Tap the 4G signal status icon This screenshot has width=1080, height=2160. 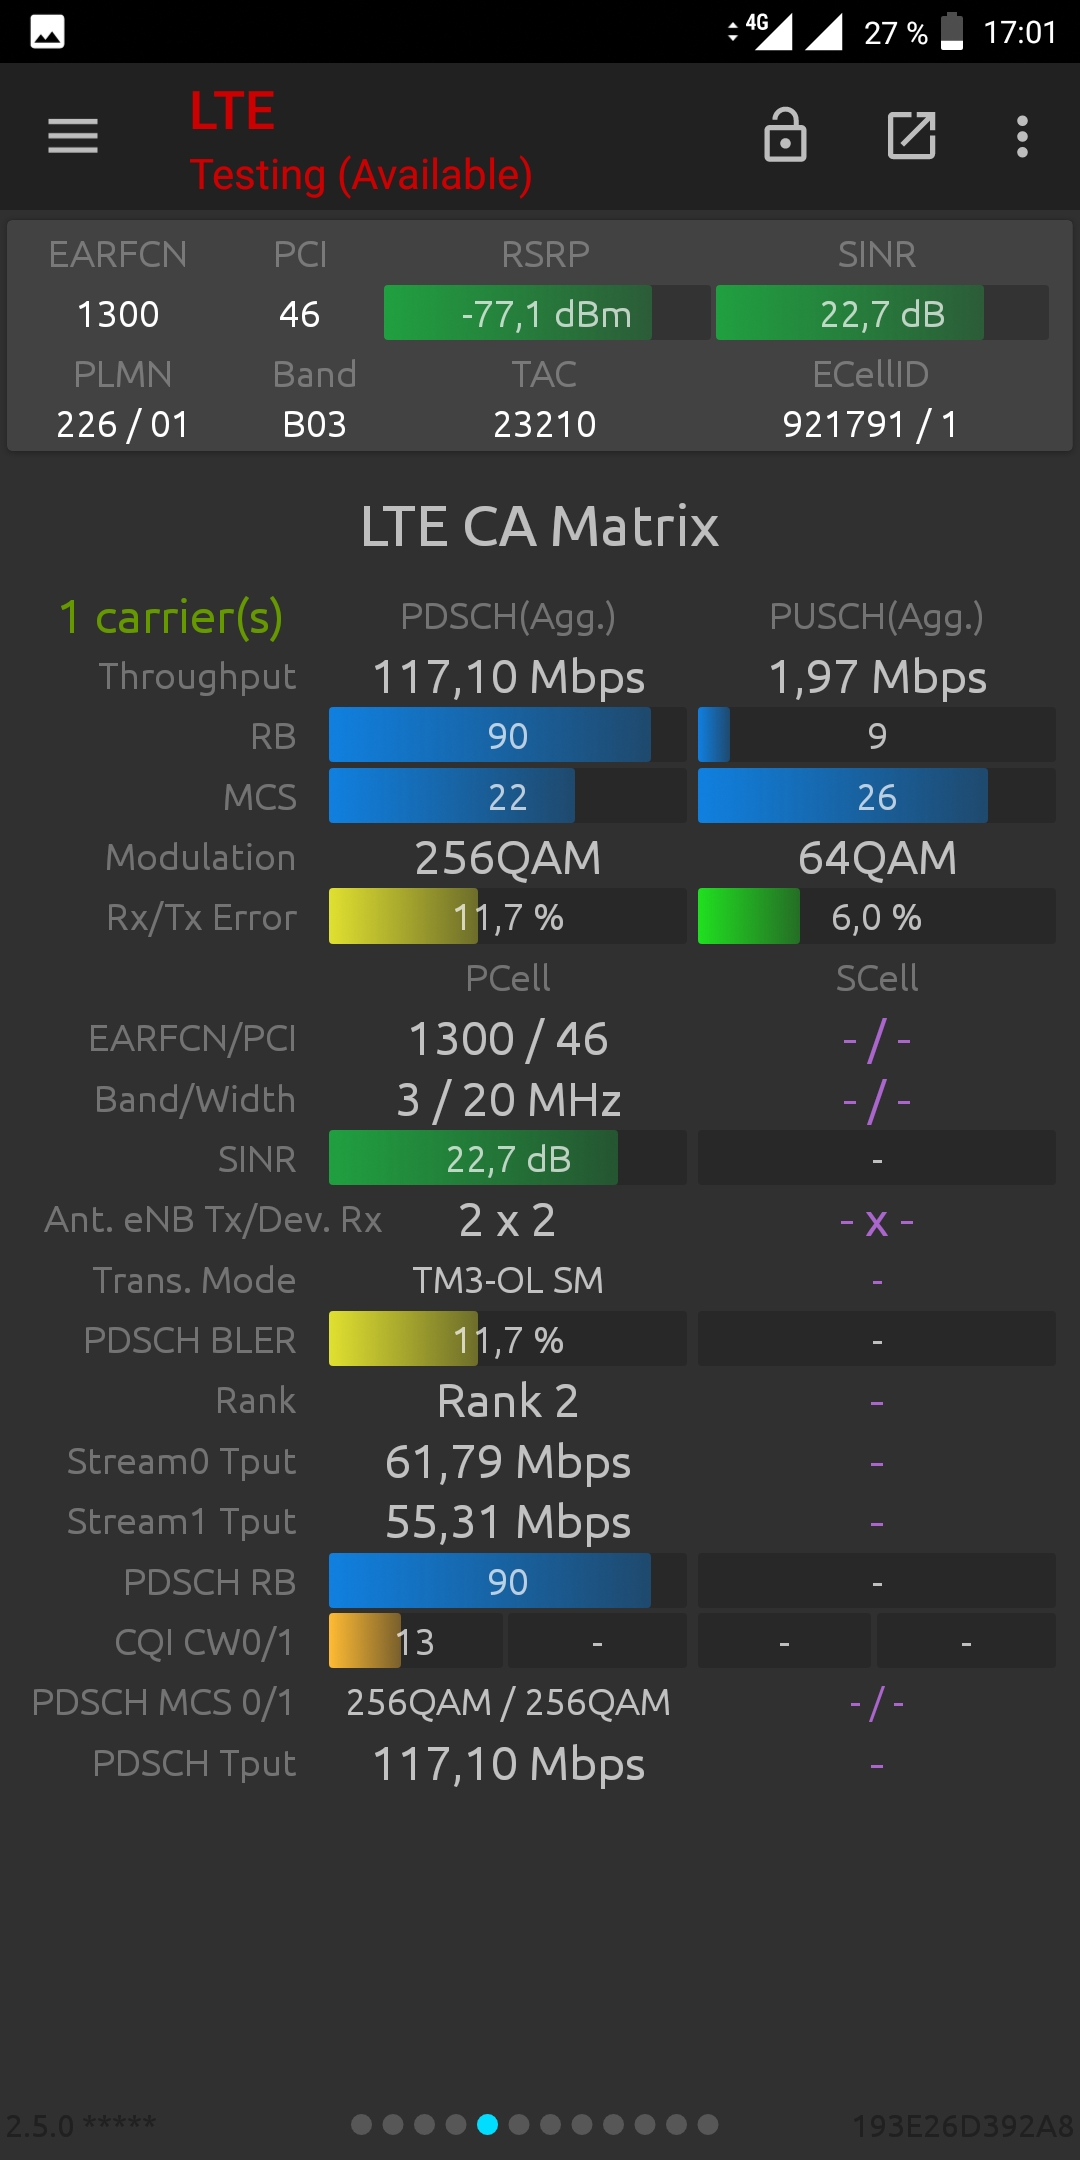(762, 31)
